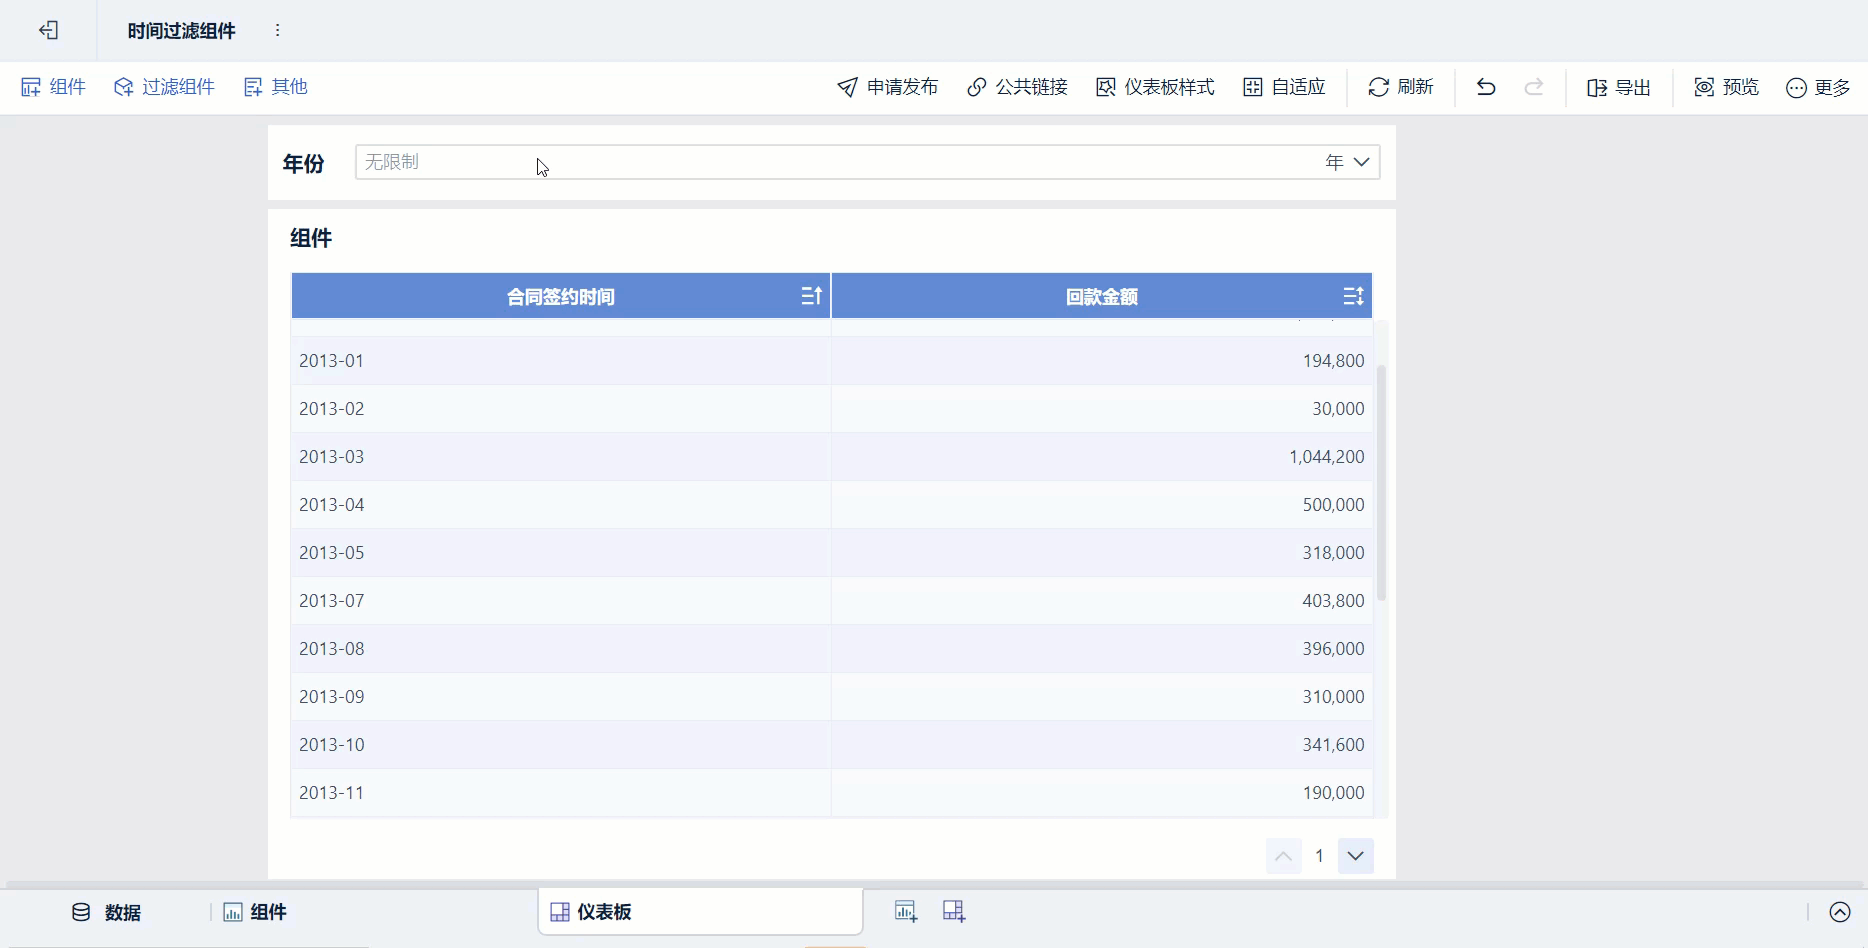The width and height of the screenshot is (1868, 948).
Task: Click the table's vertical scrollbar thumb
Action: coord(1381,483)
